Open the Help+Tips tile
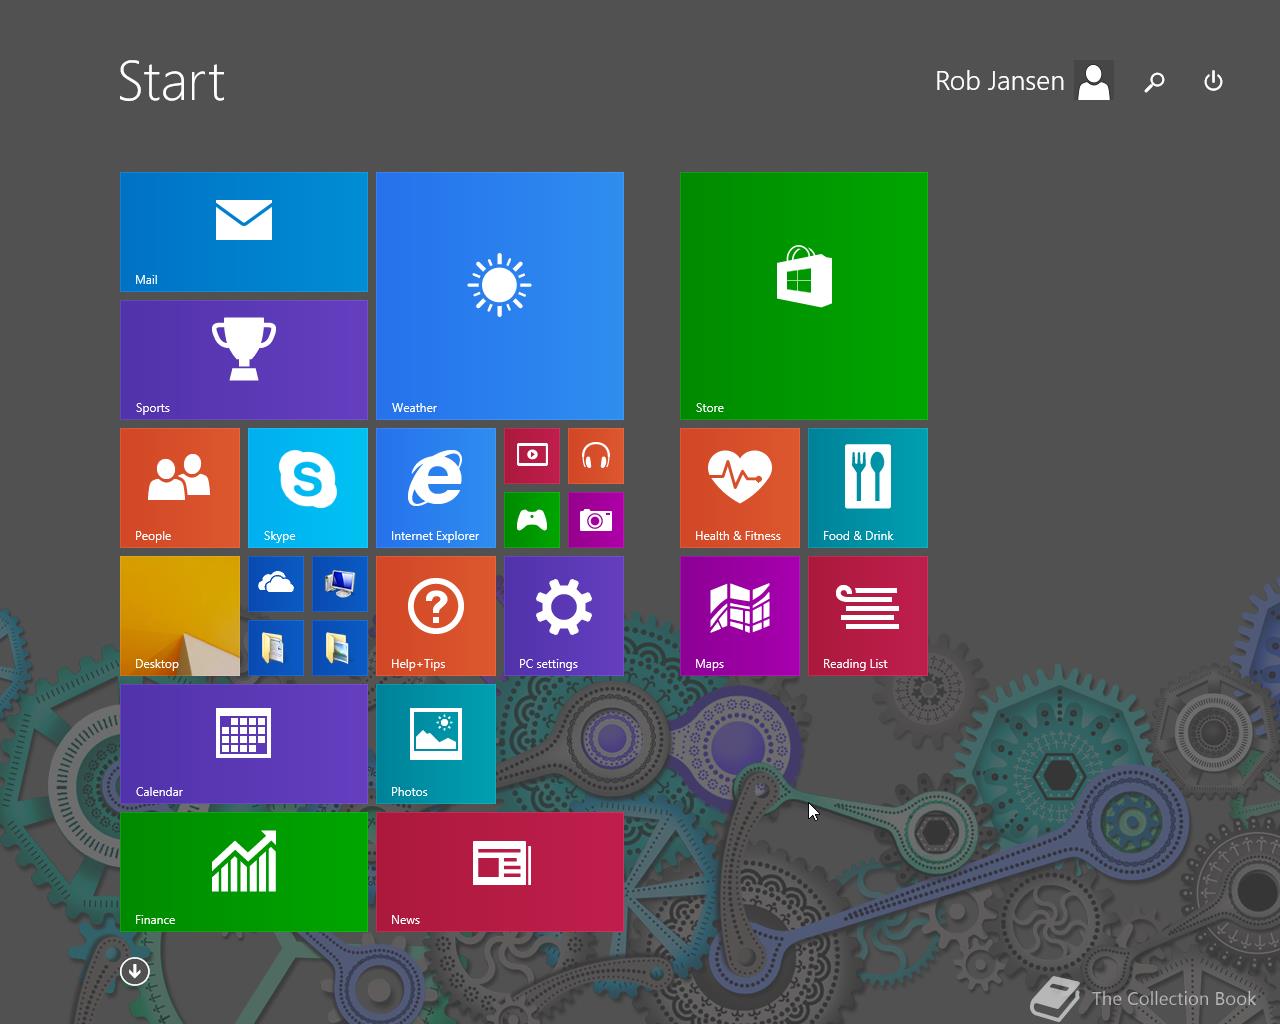 tap(436, 616)
